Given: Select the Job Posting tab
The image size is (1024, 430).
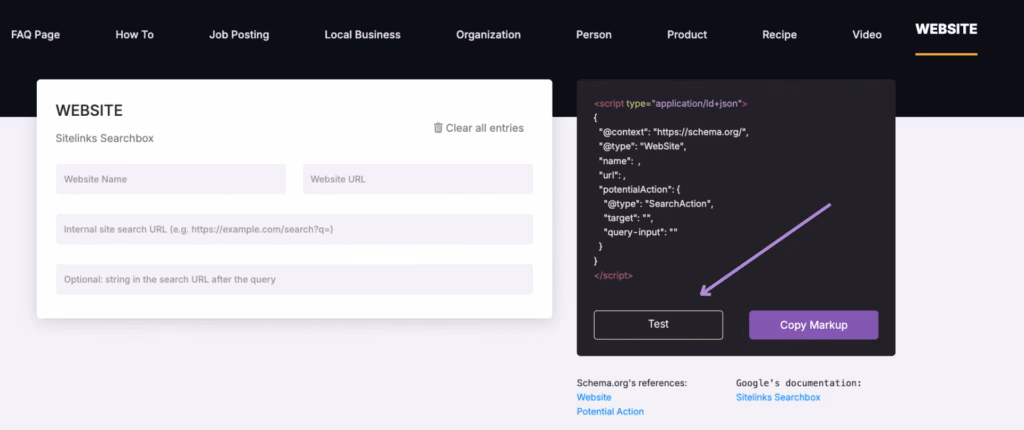Looking at the screenshot, I should [239, 35].
